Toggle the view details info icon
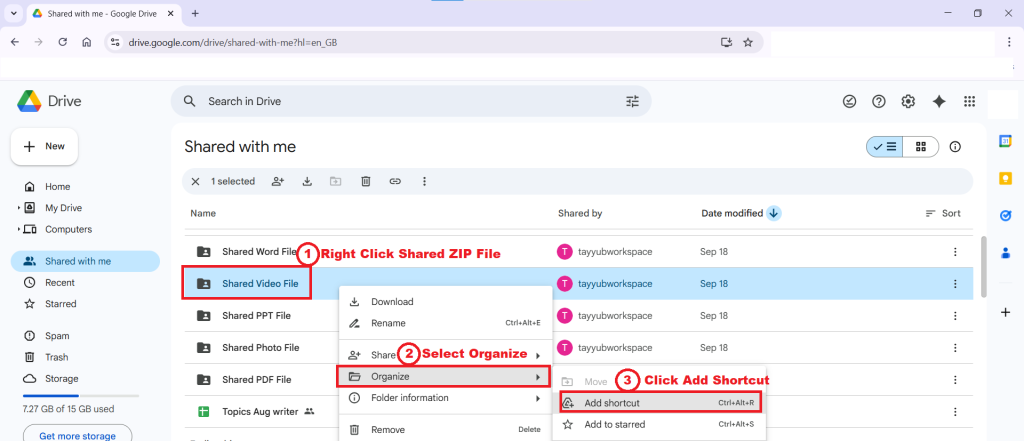The height and width of the screenshot is (441, 1024). (x=955, y=147)
